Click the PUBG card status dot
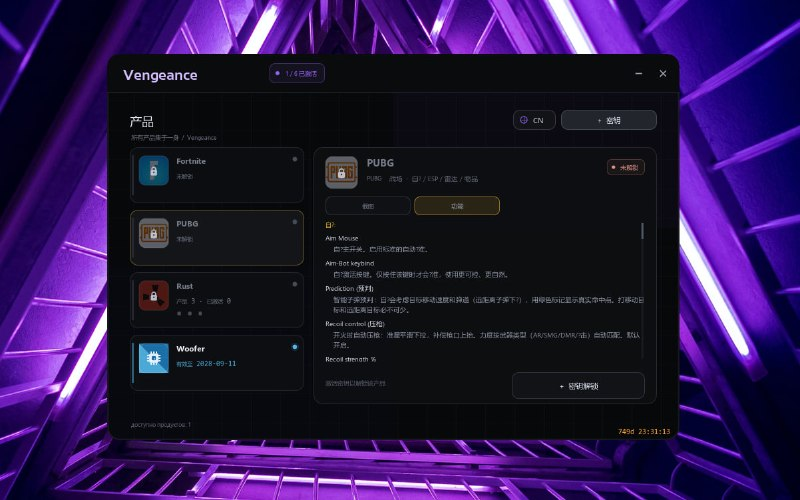 pos(294,222)
